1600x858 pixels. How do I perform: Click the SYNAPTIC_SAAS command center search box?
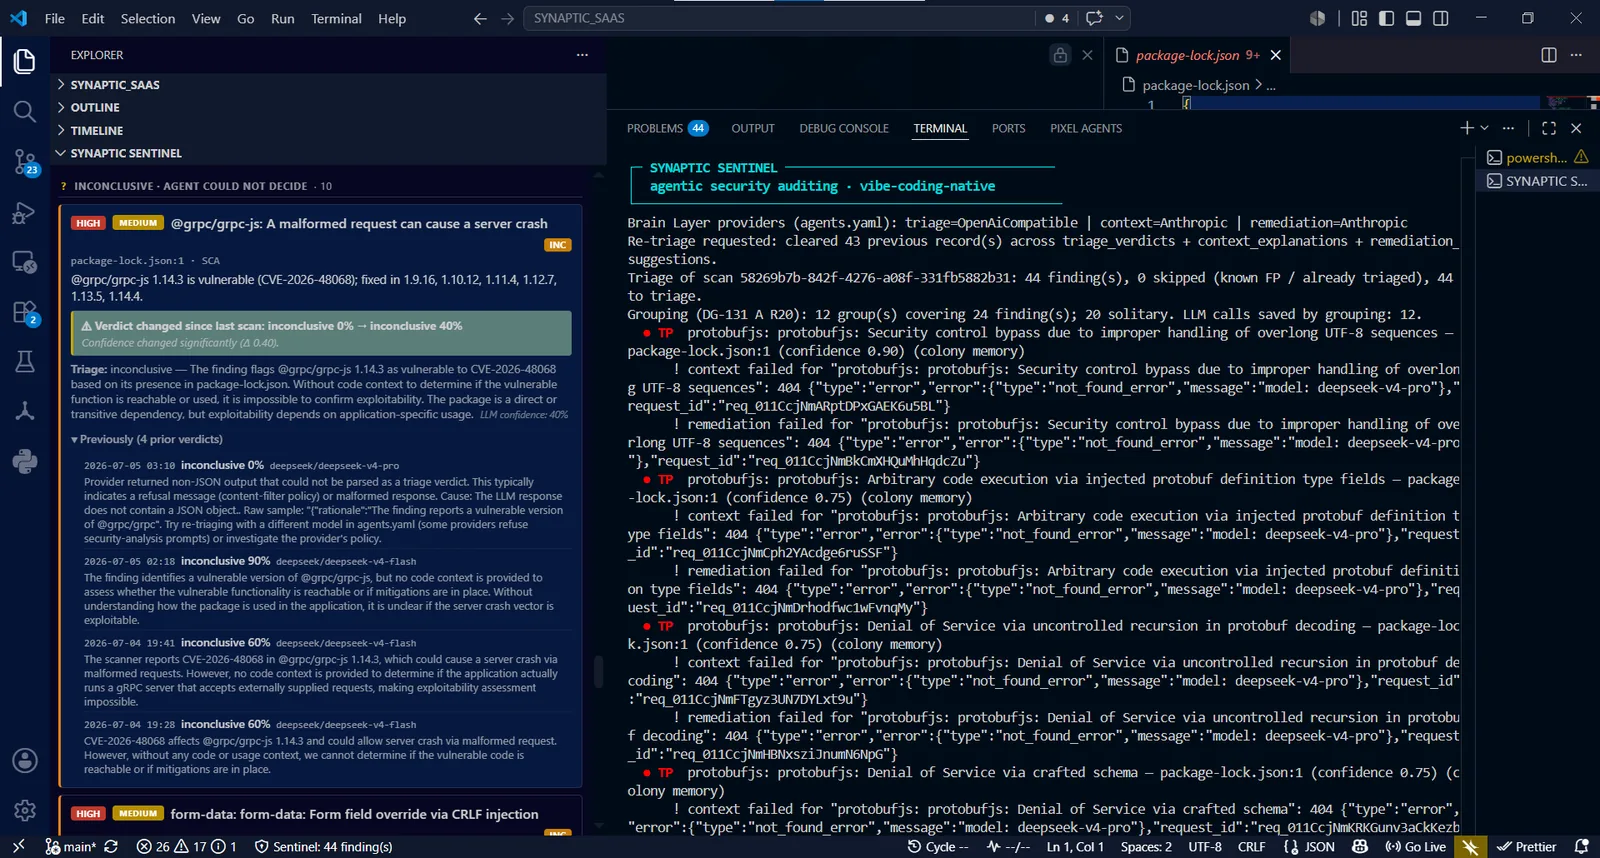click(x=778, y=18)
